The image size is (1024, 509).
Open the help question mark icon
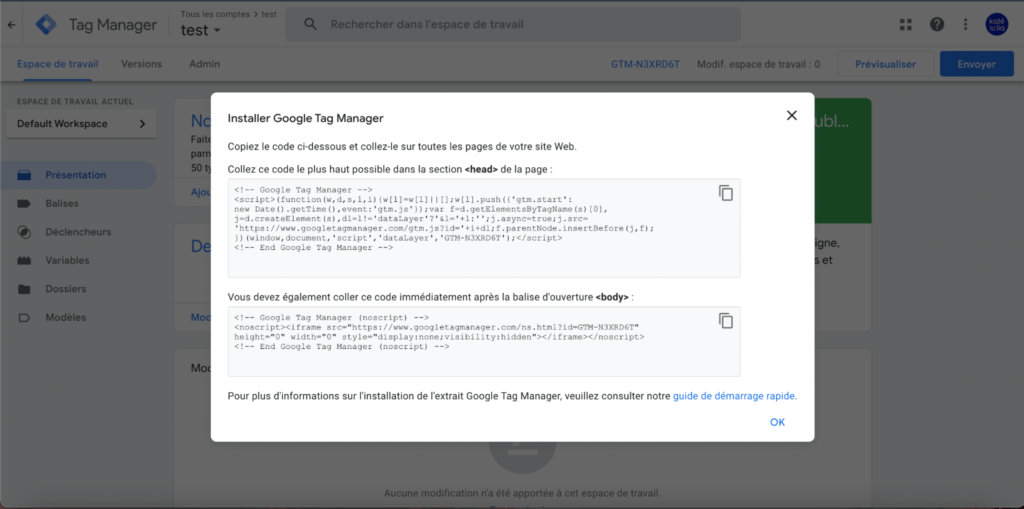pos(937,25)
